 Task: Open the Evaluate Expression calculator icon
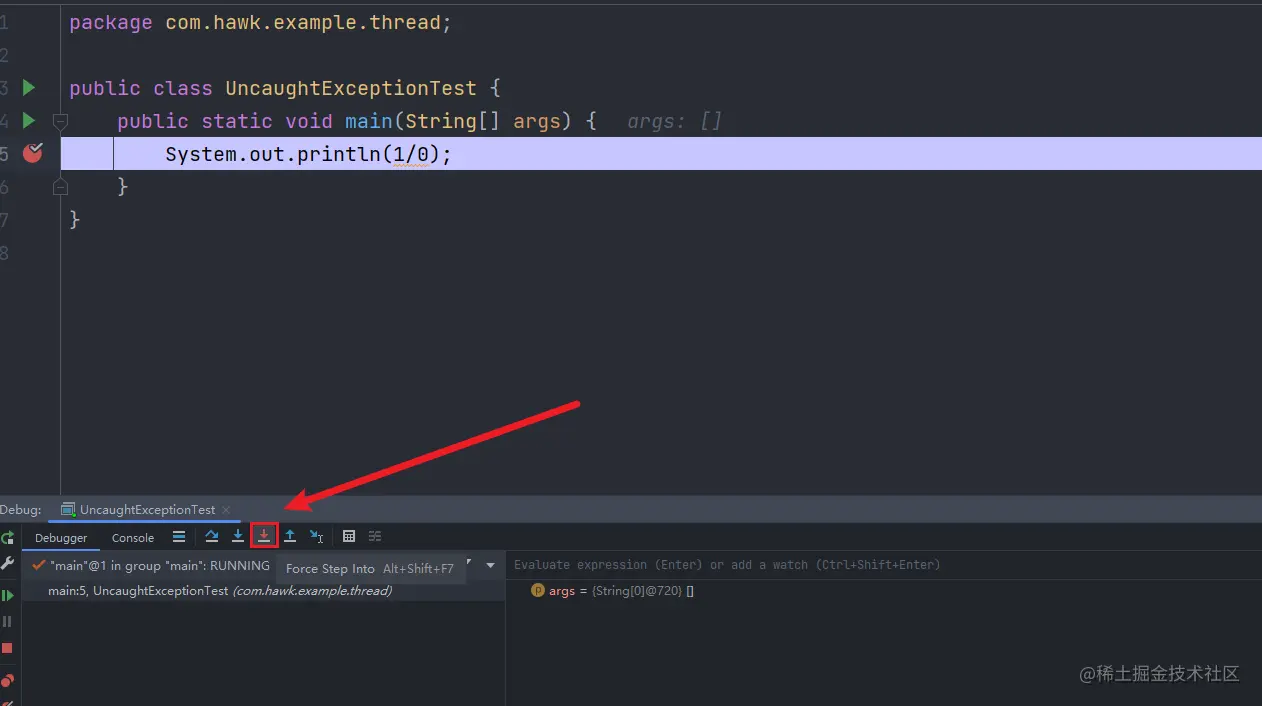click(x=349, y=537)
